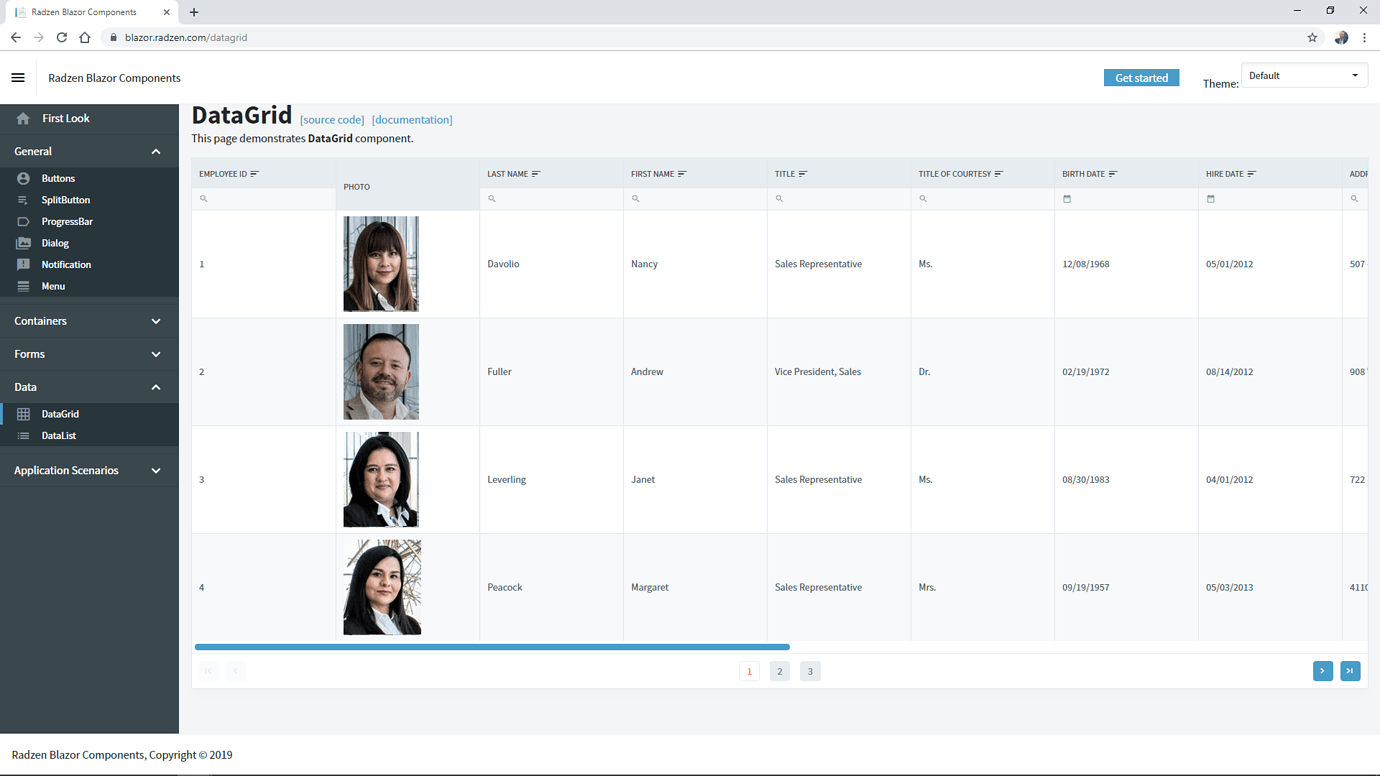This screenshot has width=1380, height=776.
Task: Toggle the hamburger sidebar menu
Action: 18,78
